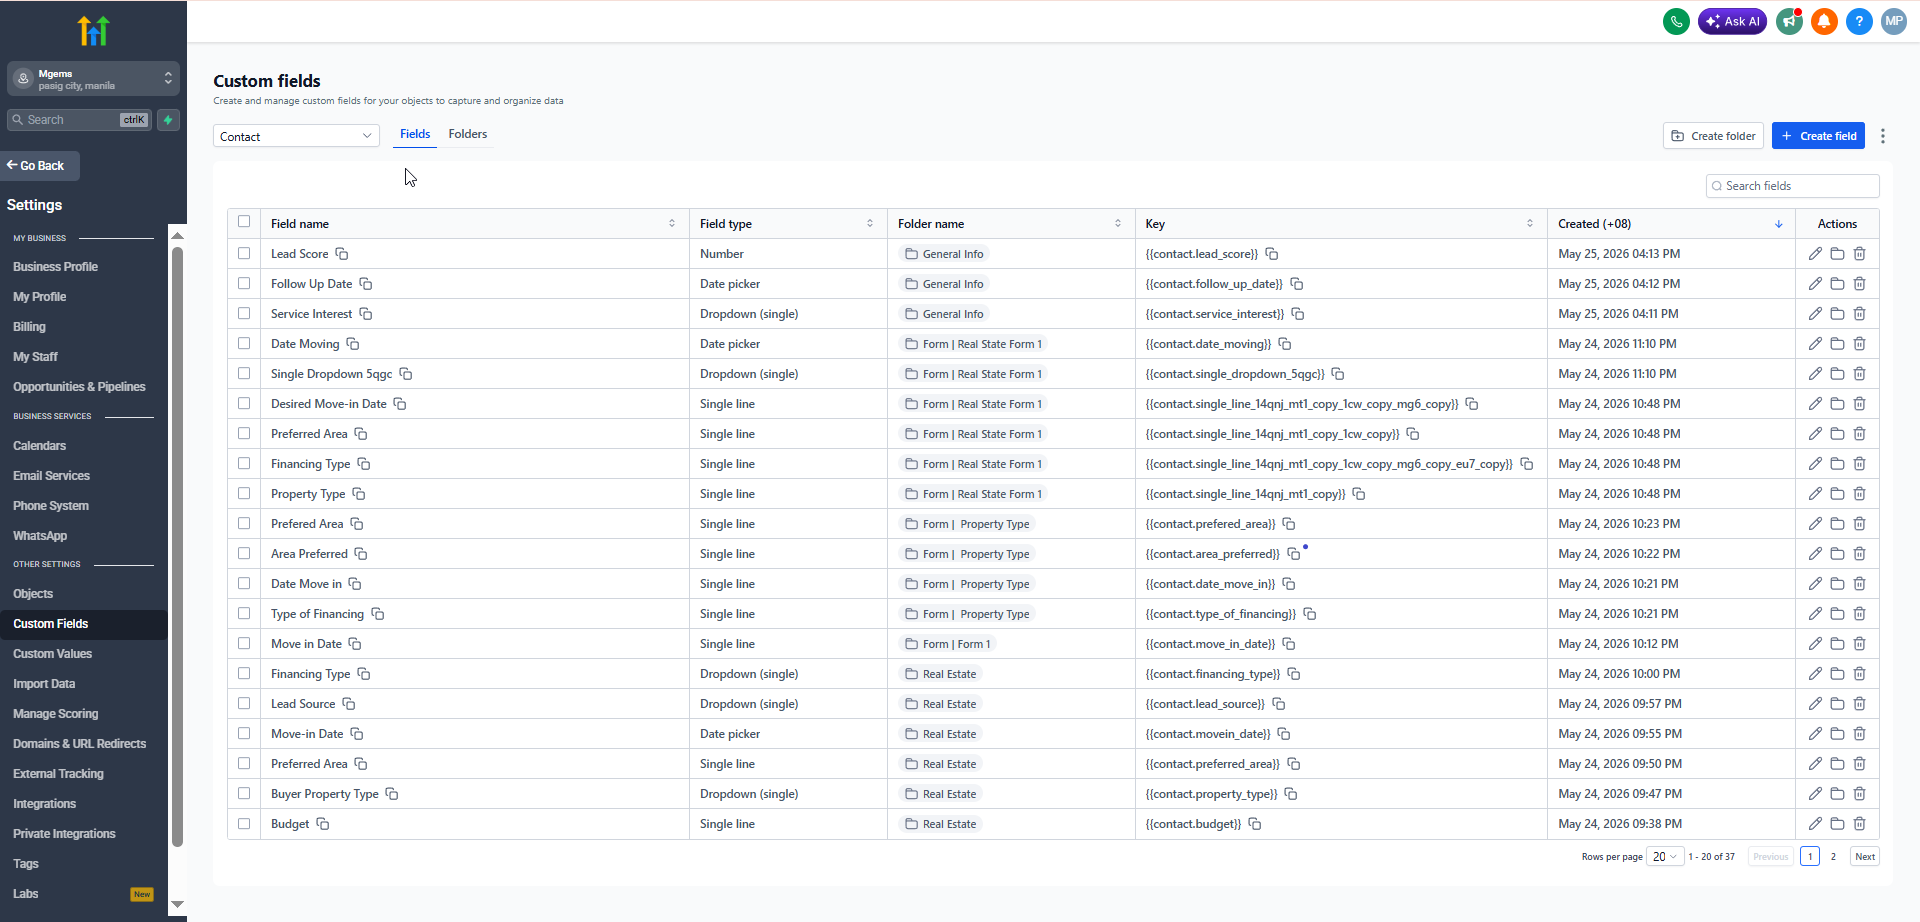Screen dimensions: 1920x922
Task: Move the Lead Source field to a folder
Action: 1837,704
